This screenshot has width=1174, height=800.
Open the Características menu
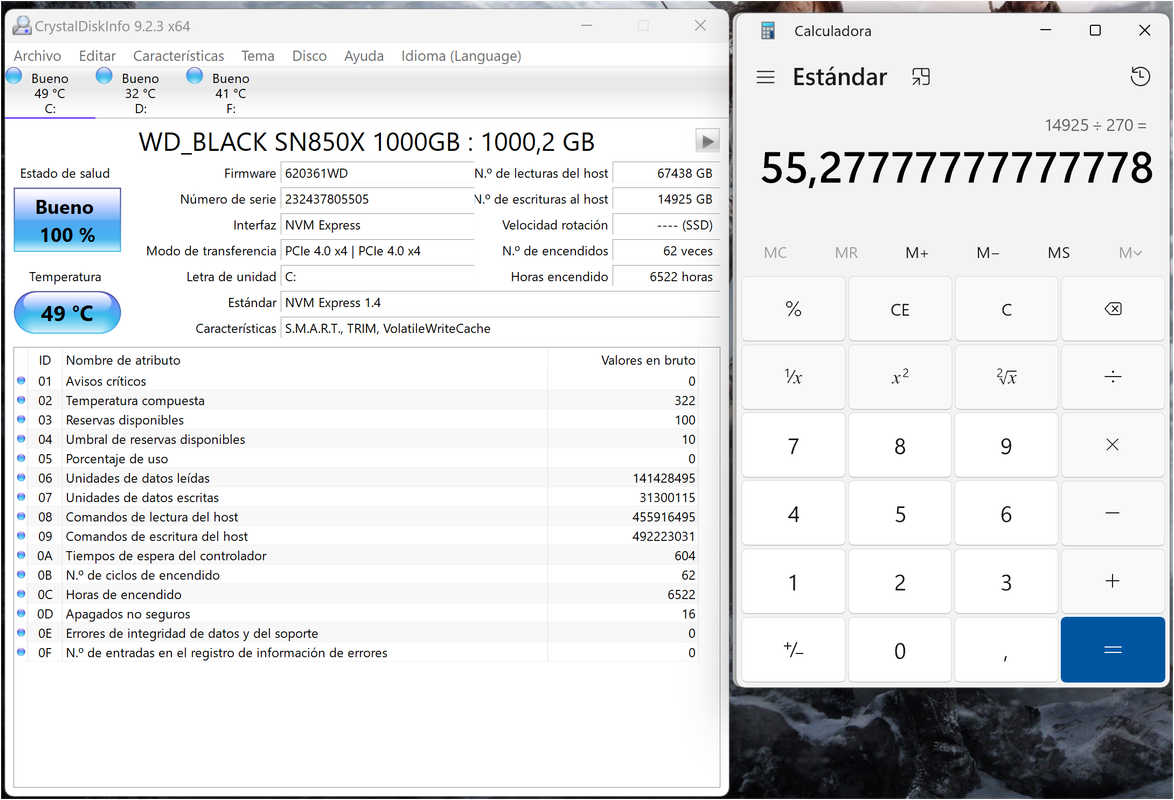pos(178,56)
